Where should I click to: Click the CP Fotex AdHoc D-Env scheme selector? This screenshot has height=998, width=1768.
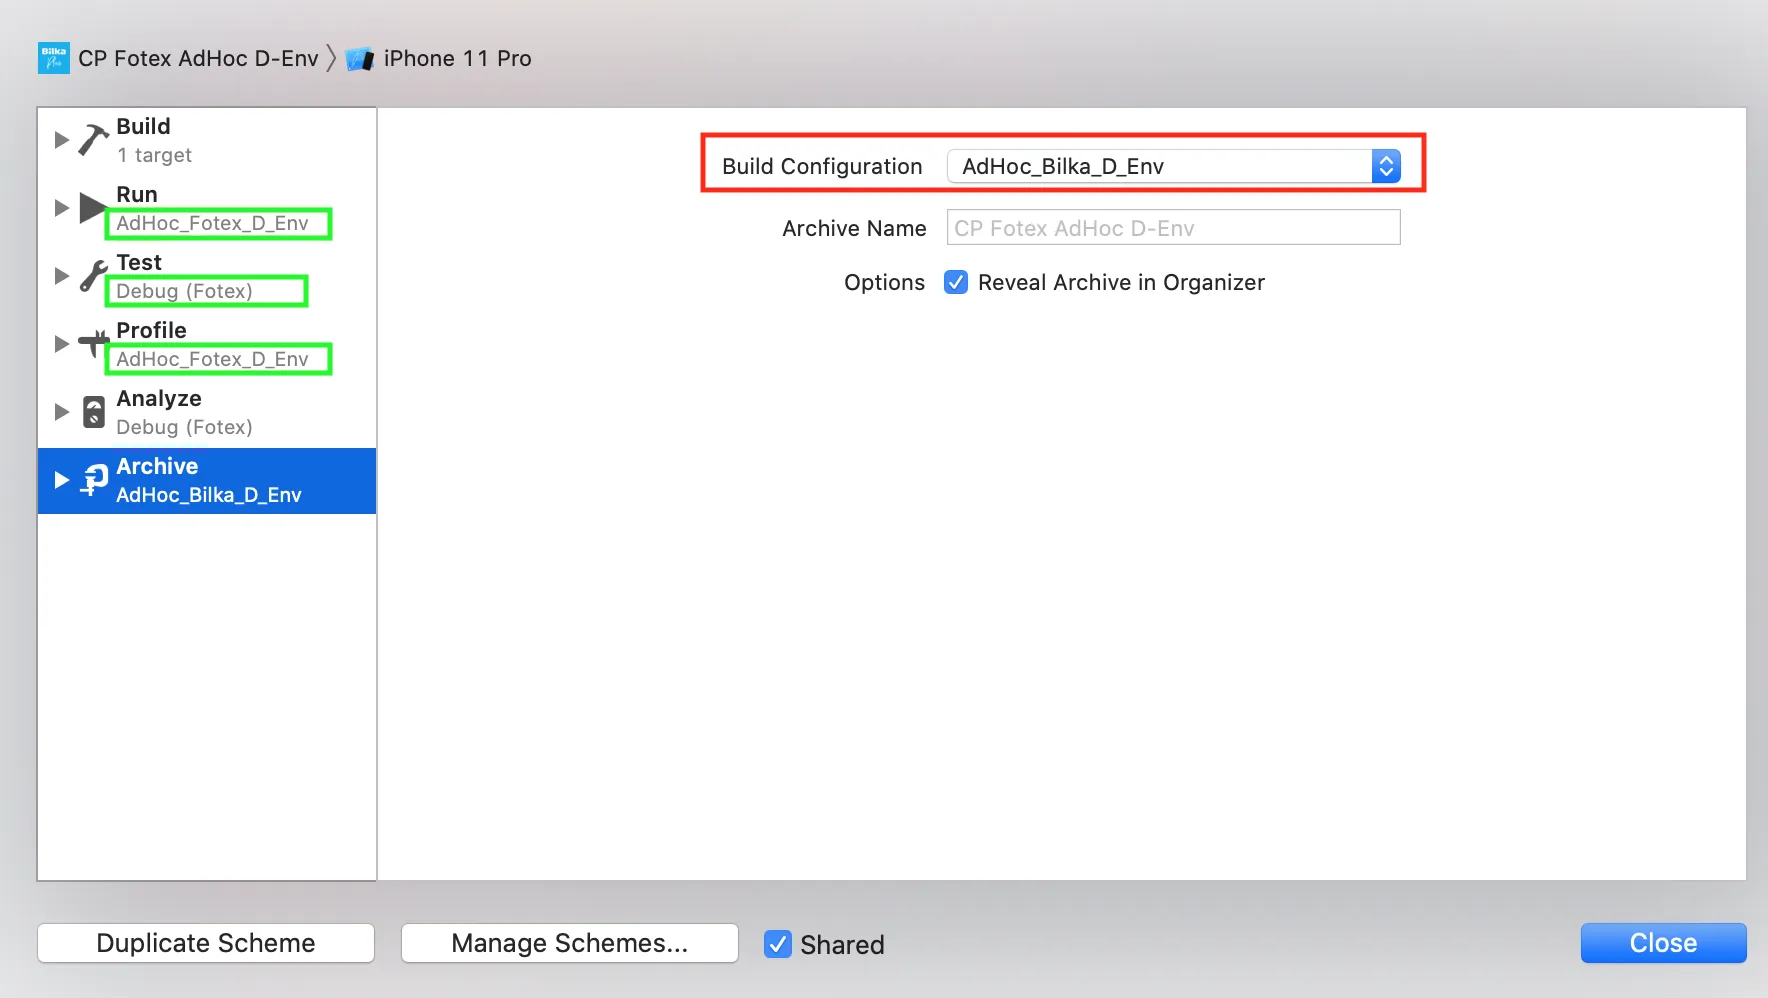178,58
